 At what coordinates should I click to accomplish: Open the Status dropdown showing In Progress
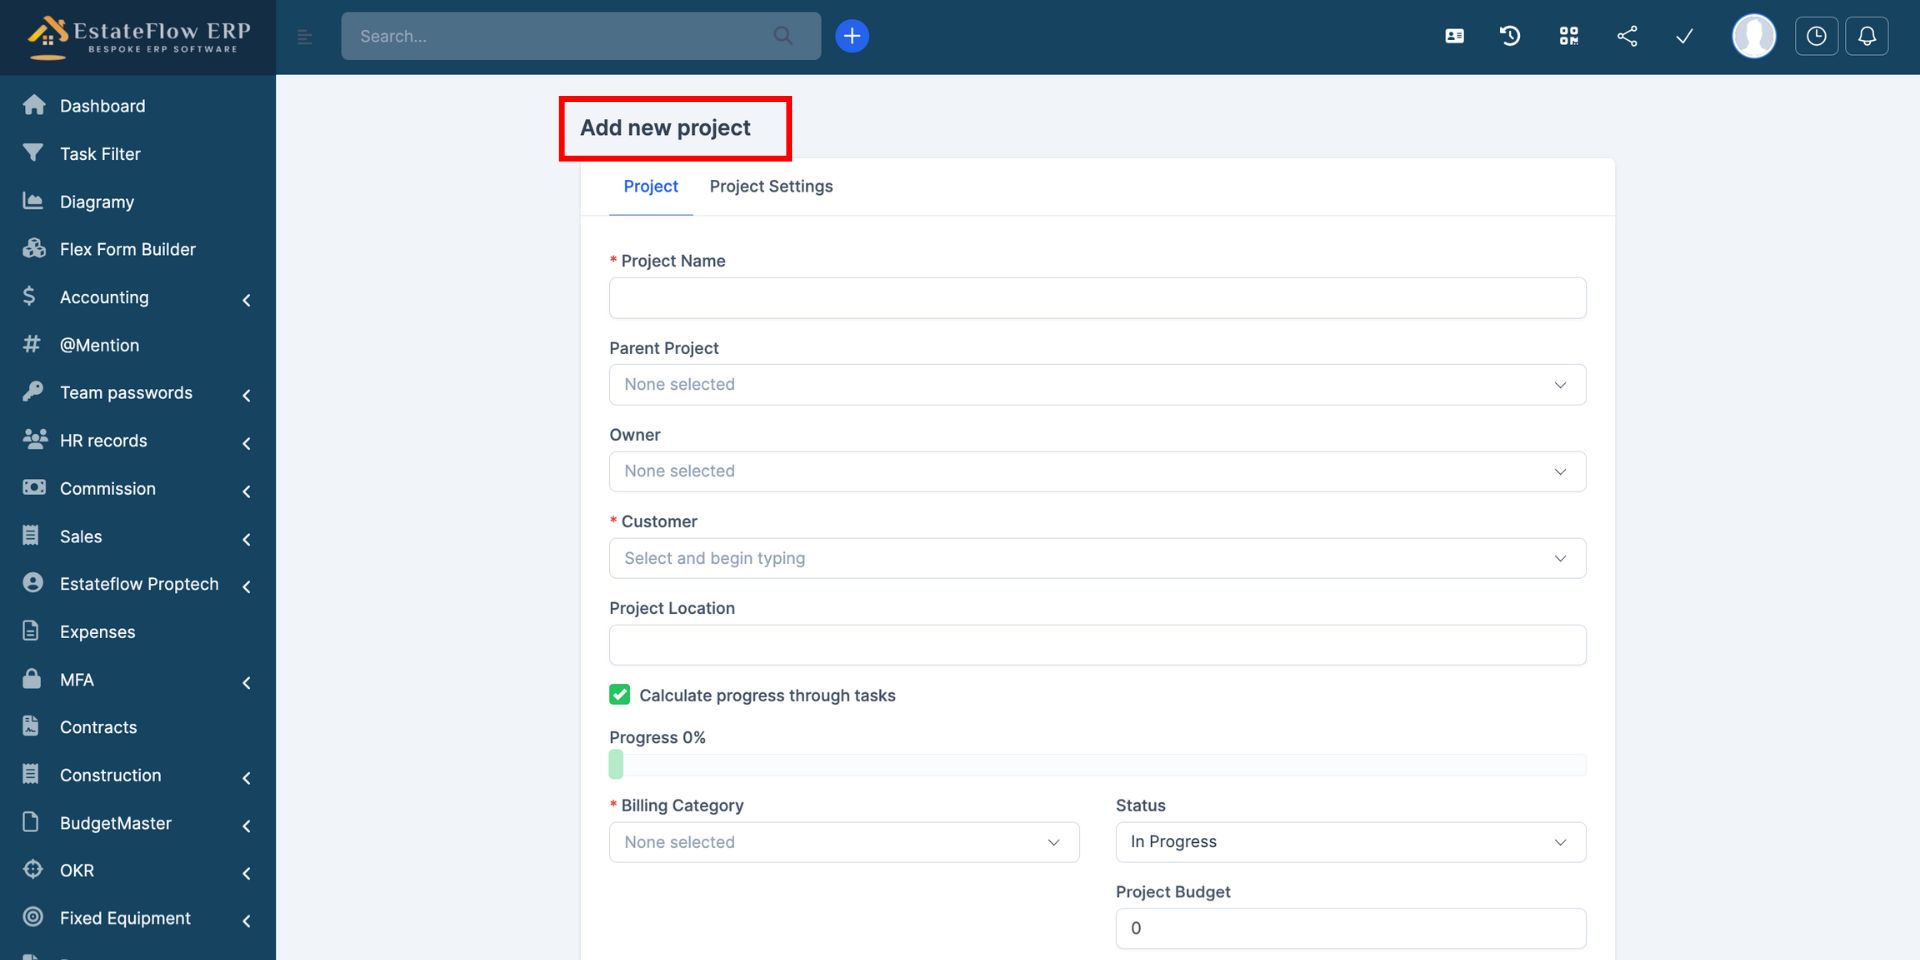tap(1350, 842)
